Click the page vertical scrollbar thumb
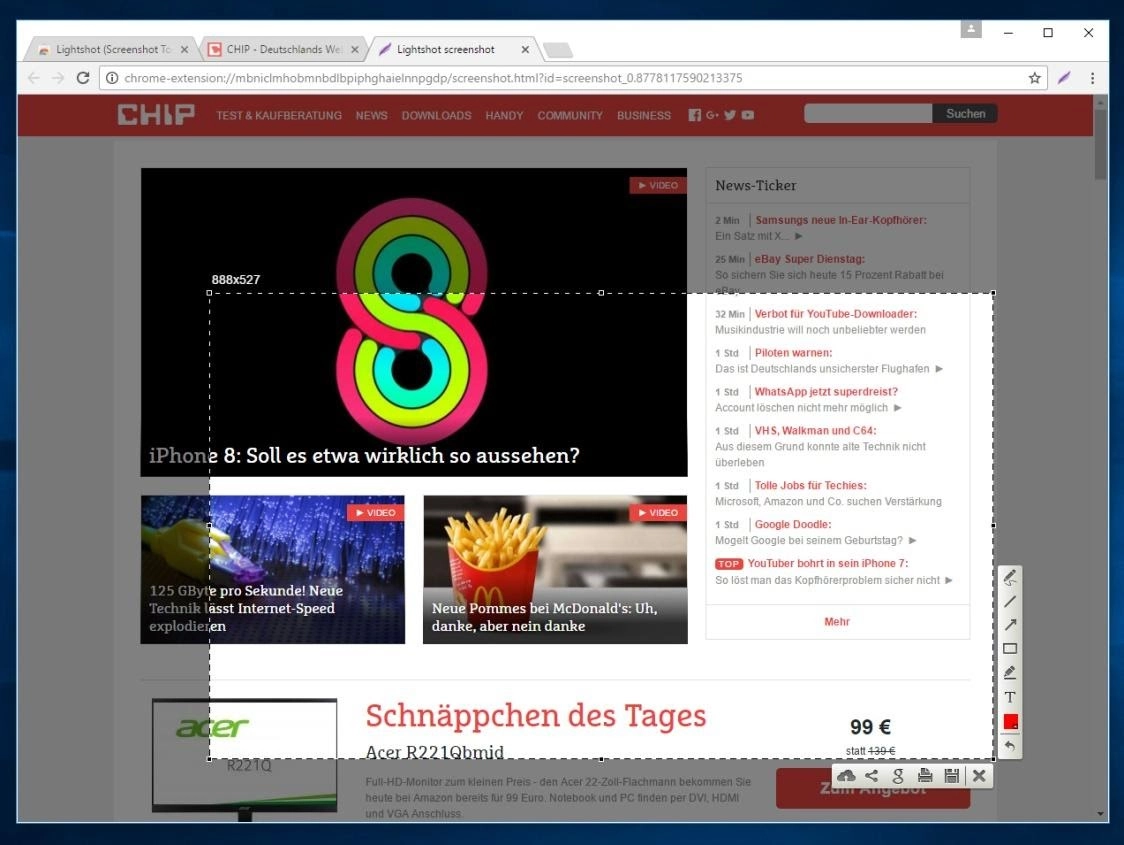The image size is (1124, 845). pos(1100,143)
